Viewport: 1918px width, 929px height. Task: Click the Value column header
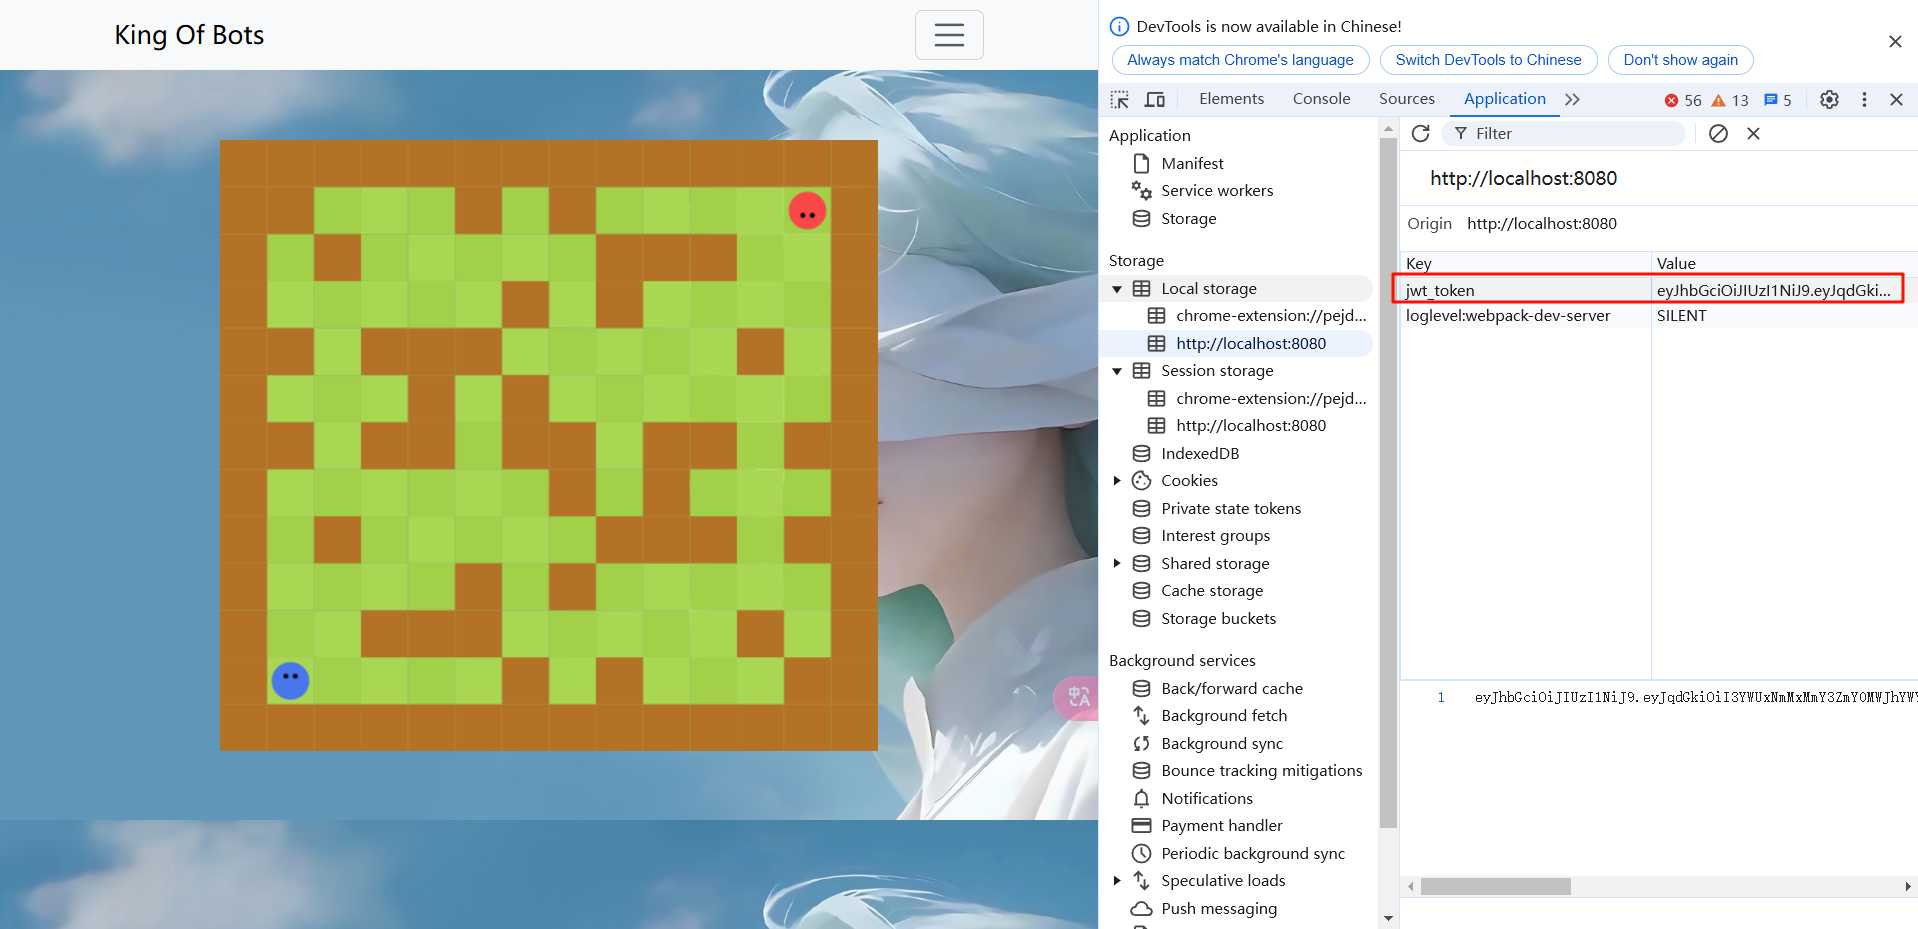point(1784,263)
